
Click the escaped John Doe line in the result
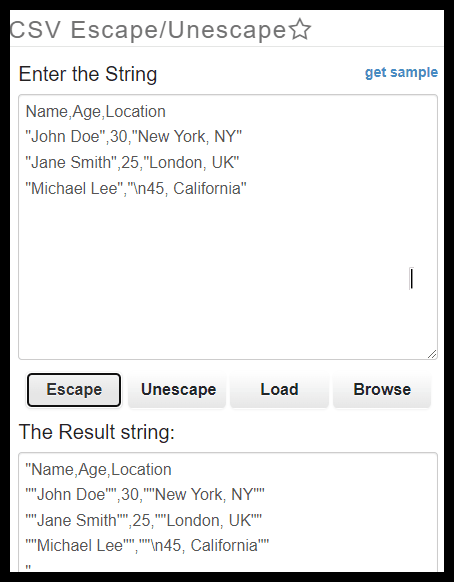[x=145, y=495]
